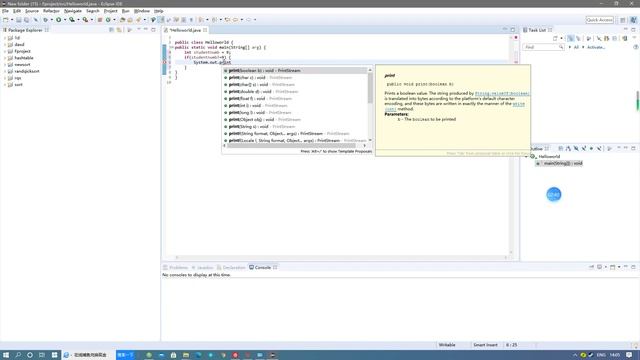Select the newsort project
The width and height of the screenshot is (640, 360).
[x=22, y=64]
